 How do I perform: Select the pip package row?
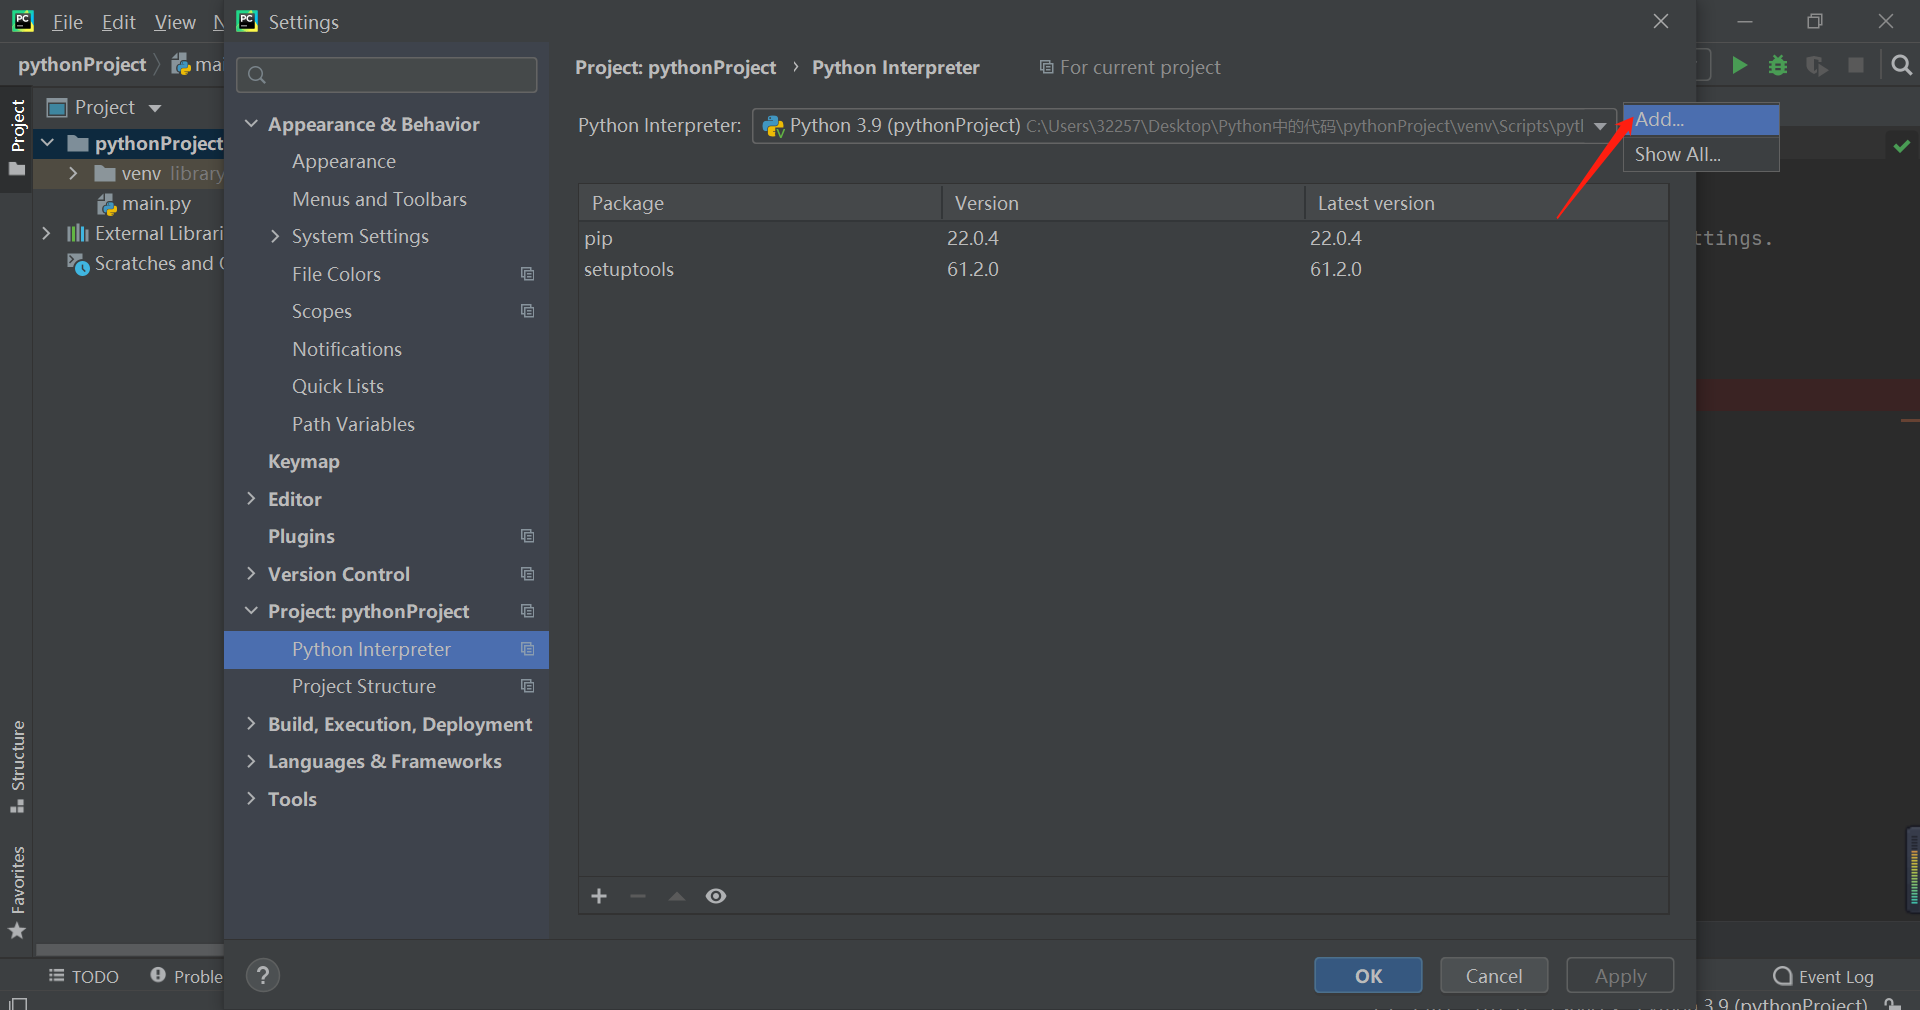(x=1123, y=238)
